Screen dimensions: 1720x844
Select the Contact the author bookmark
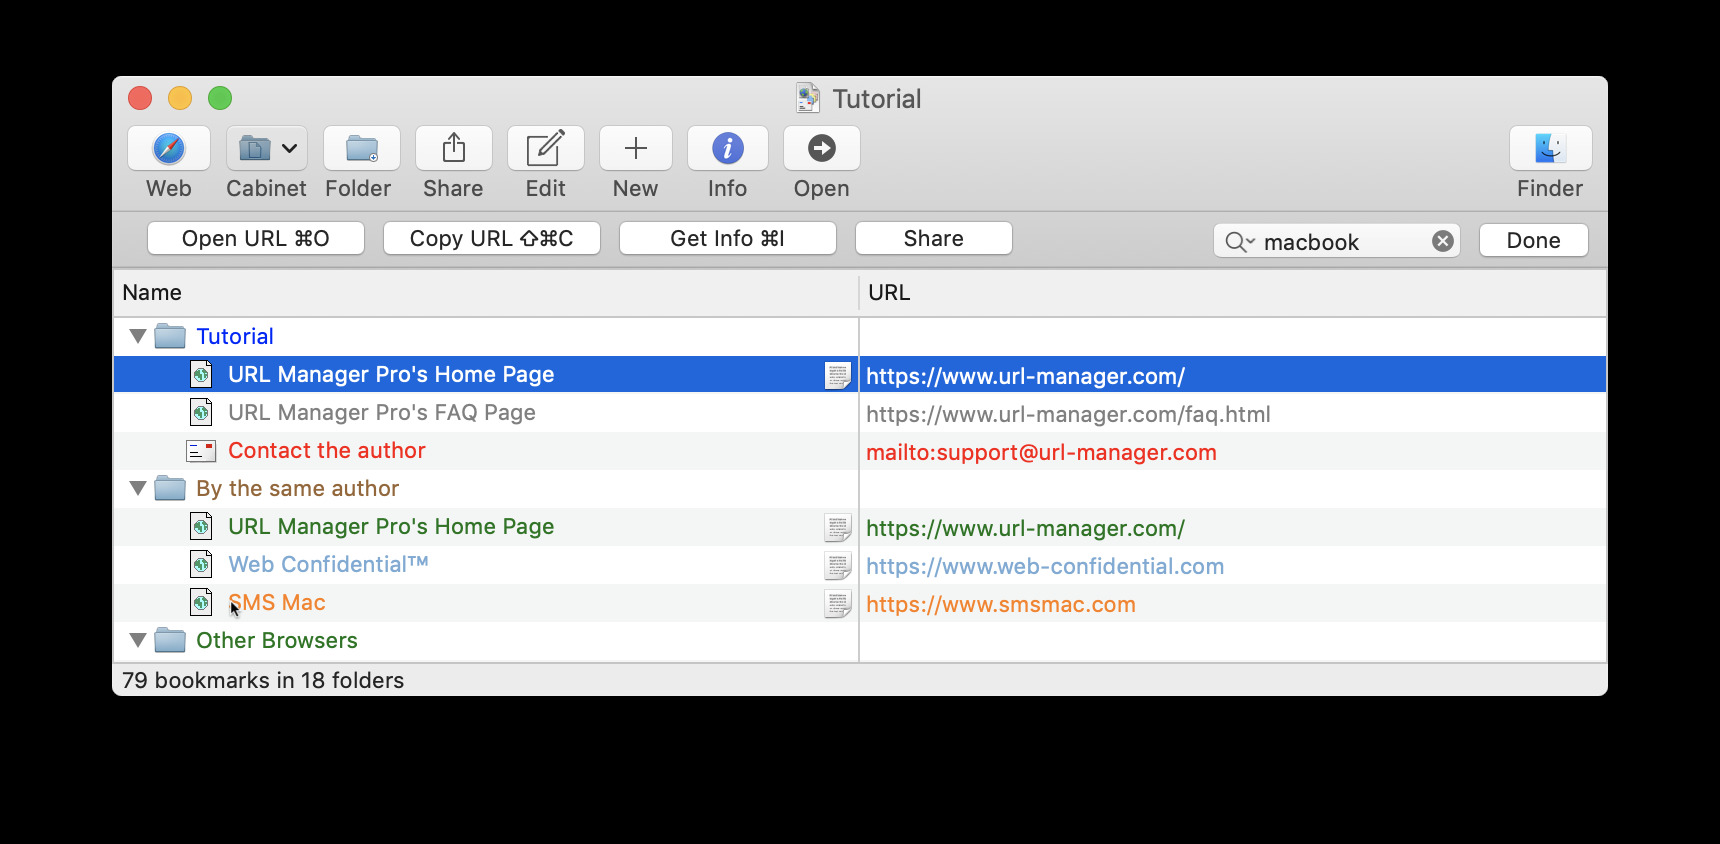tap(326, 451)
